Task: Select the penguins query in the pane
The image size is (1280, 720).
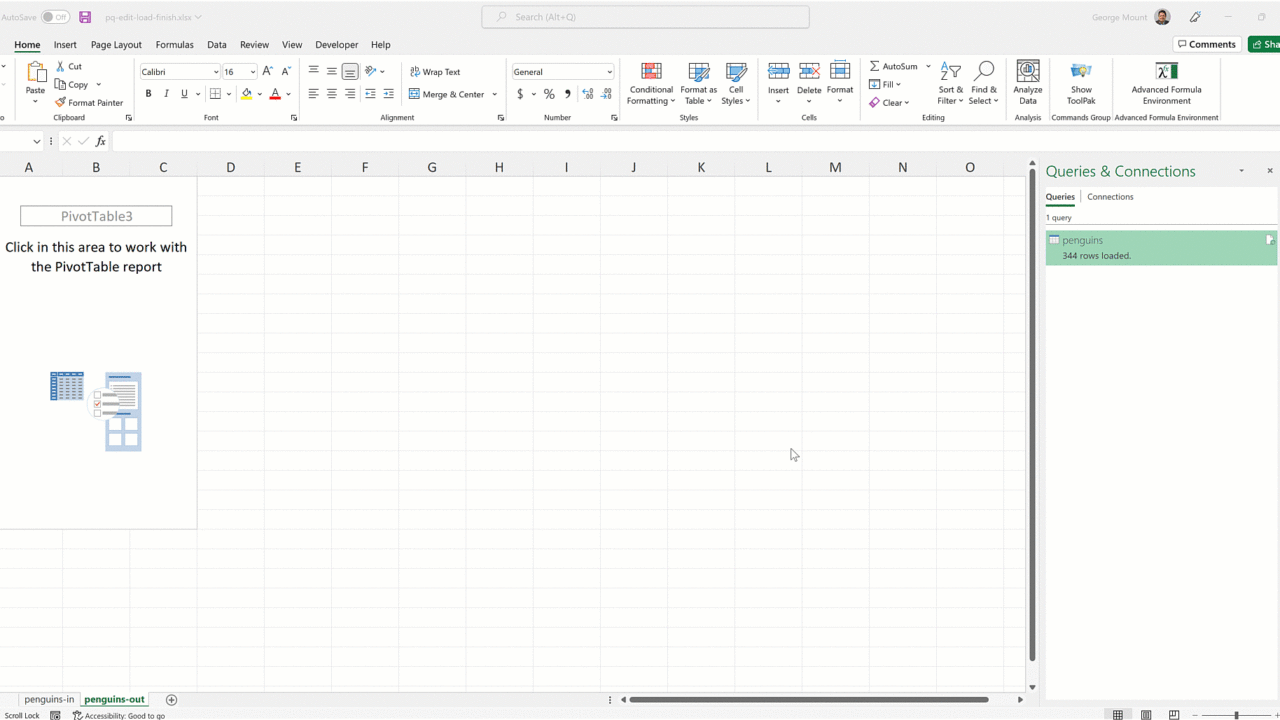Action: pos(1161,248)
